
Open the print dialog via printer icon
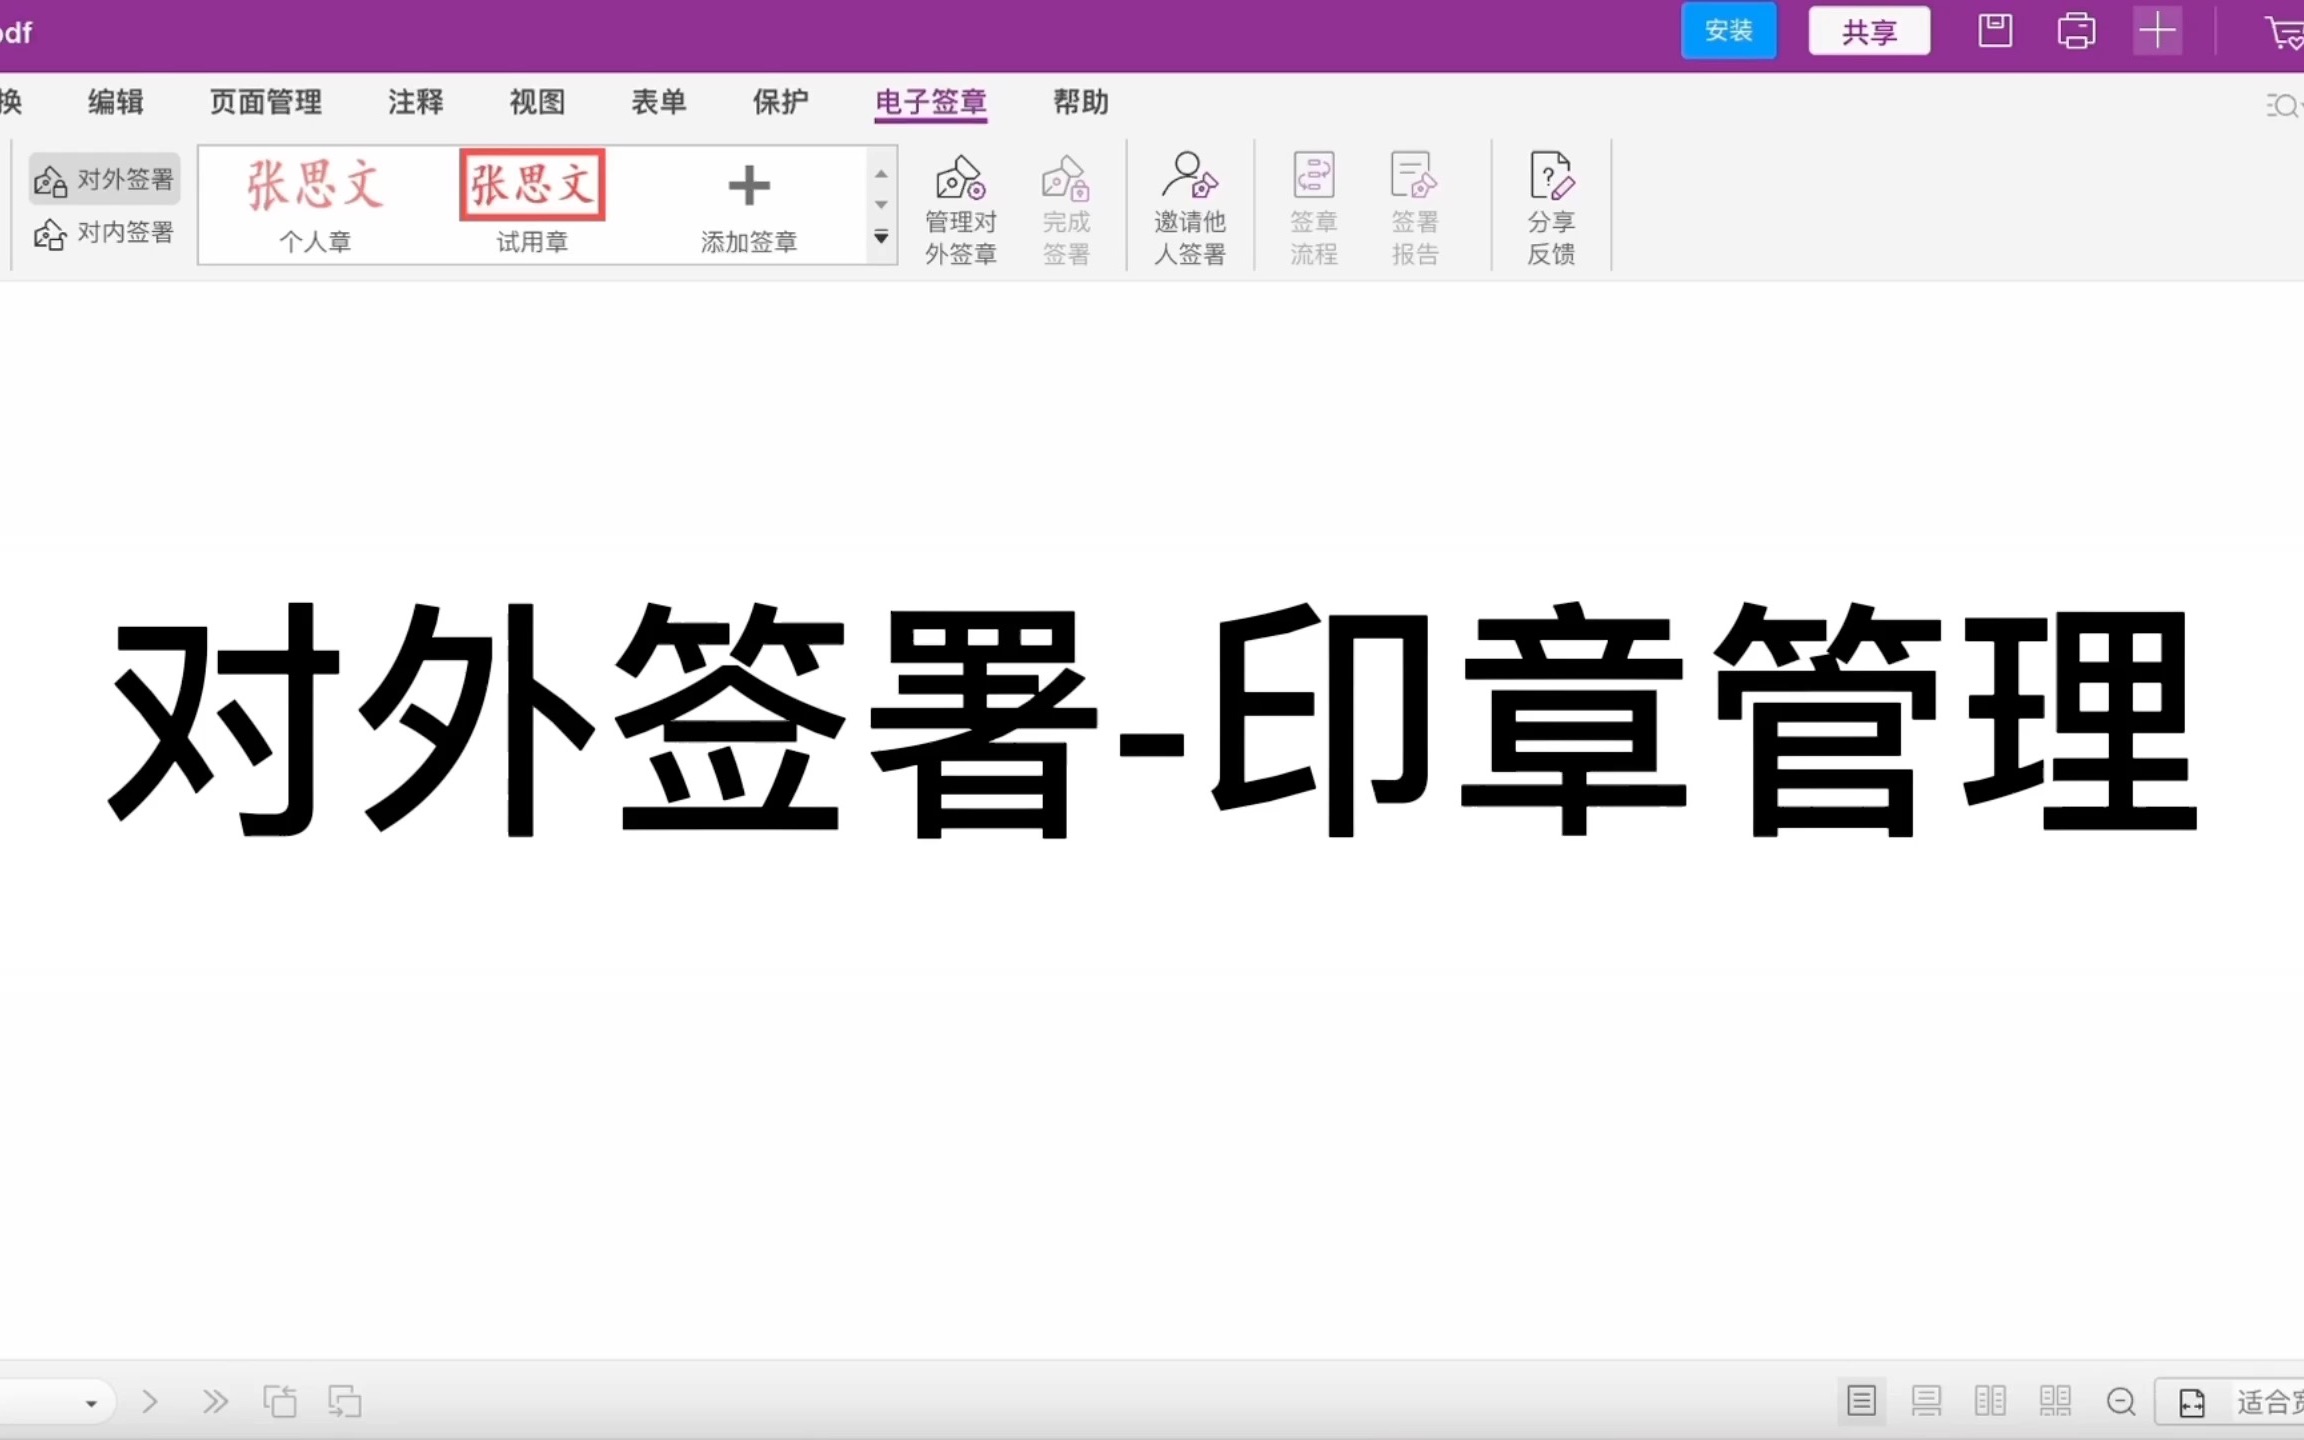coord(2076,31)
